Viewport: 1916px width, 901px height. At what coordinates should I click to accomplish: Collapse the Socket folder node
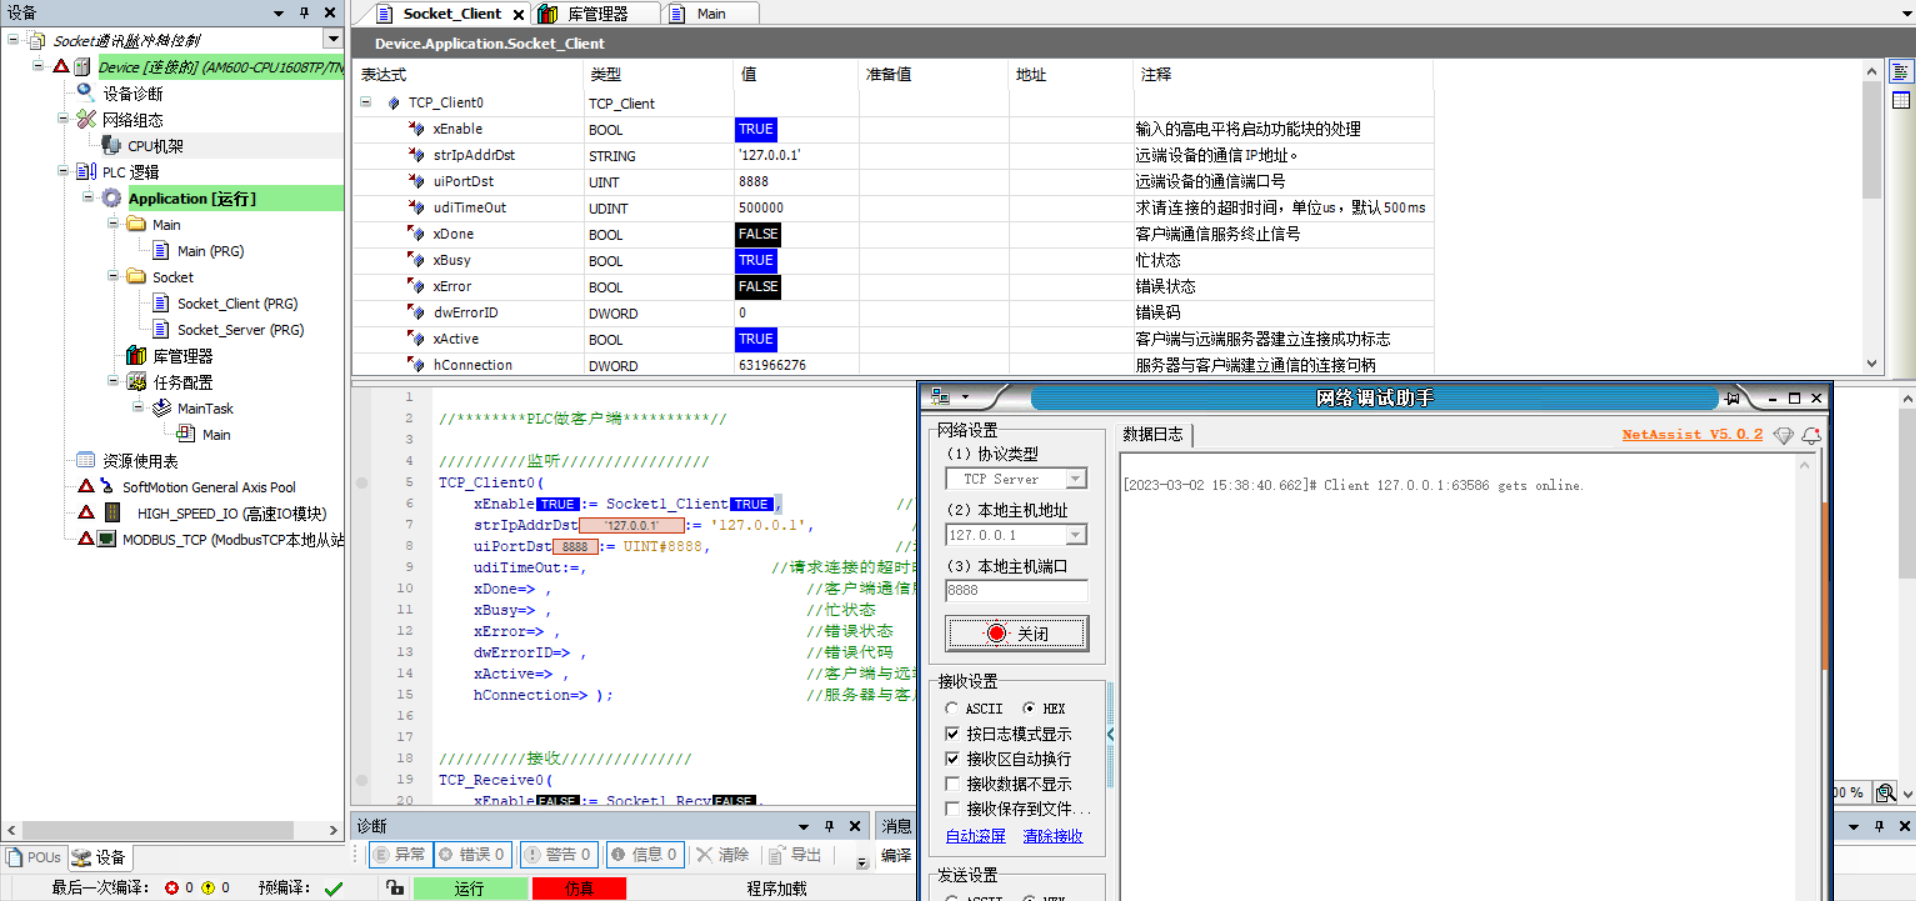coord(112,276)
